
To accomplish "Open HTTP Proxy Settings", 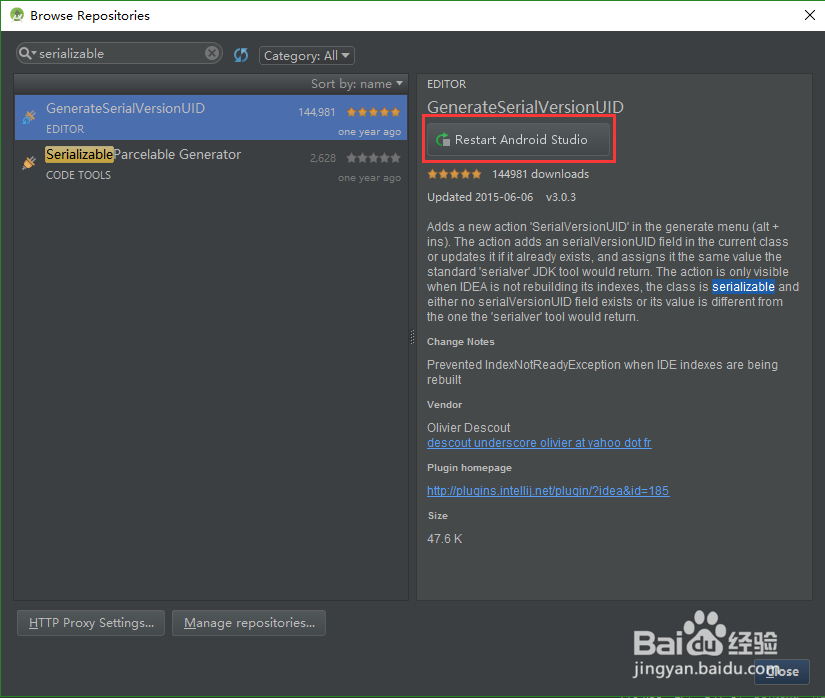I will point(91,623).
